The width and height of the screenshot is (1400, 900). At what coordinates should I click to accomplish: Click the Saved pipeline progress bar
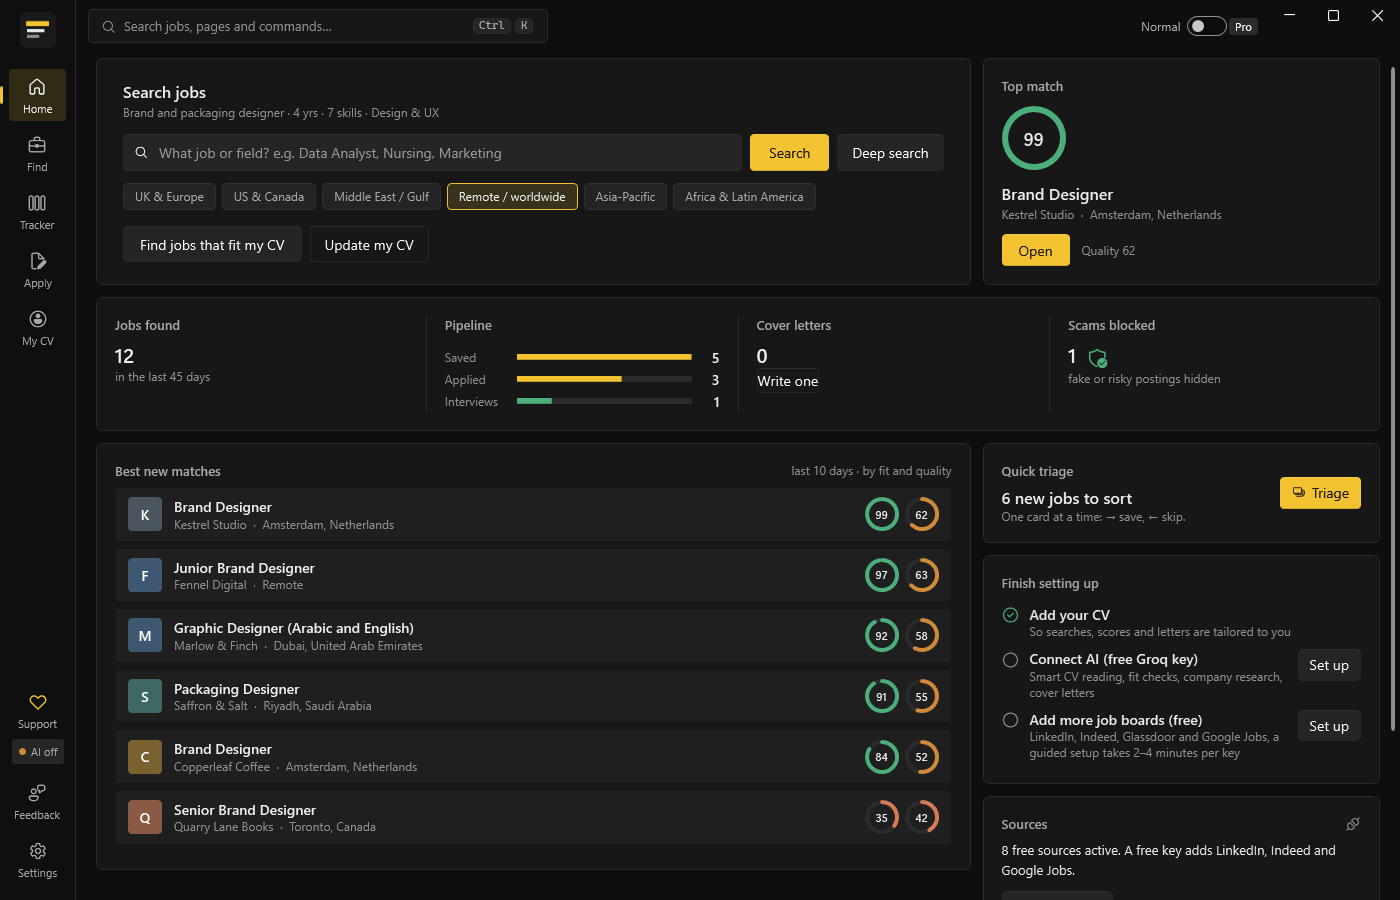pos(604,357)
